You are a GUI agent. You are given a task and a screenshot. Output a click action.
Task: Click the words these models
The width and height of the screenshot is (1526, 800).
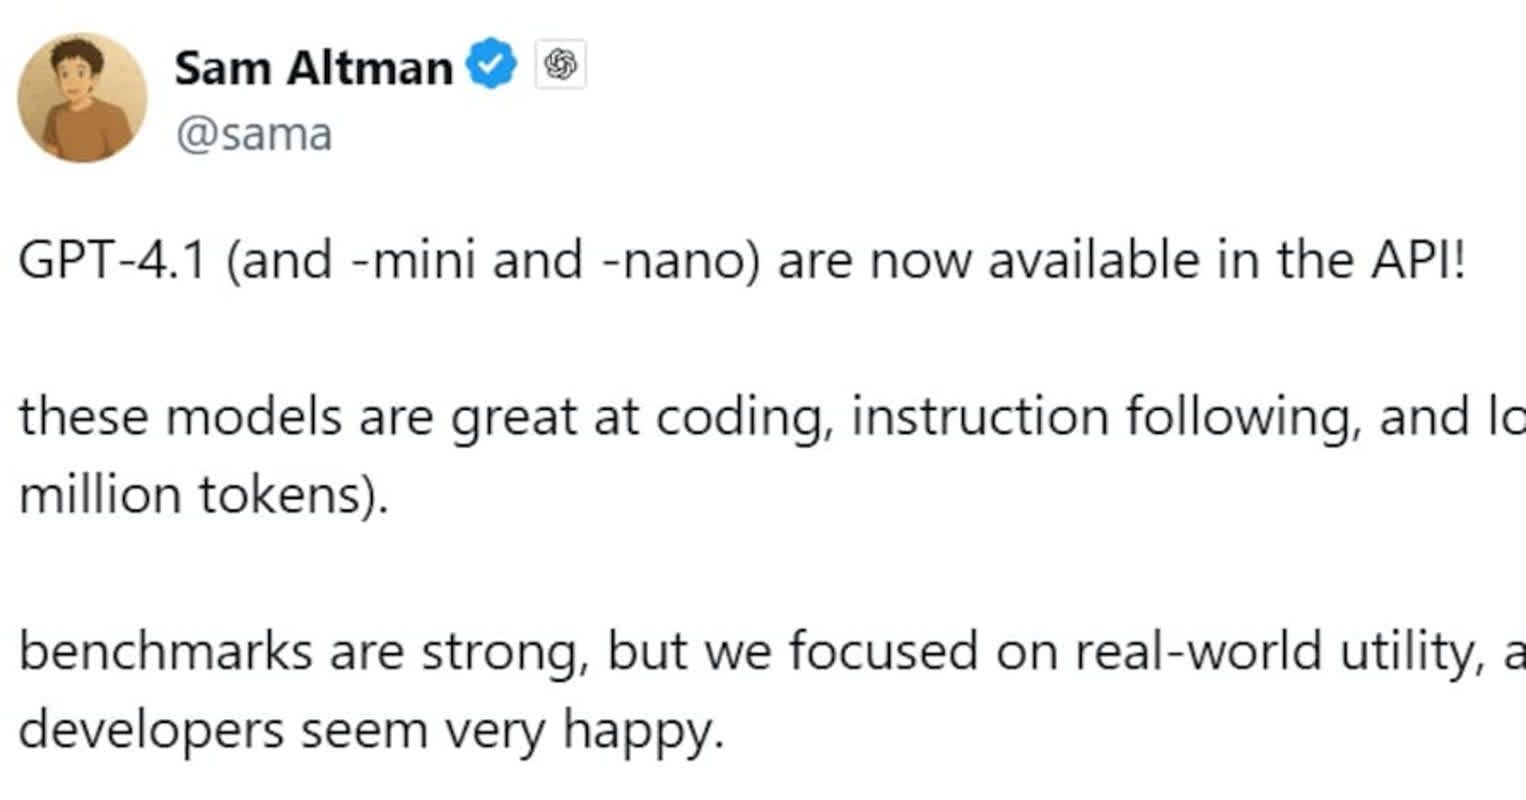(181, 417)
